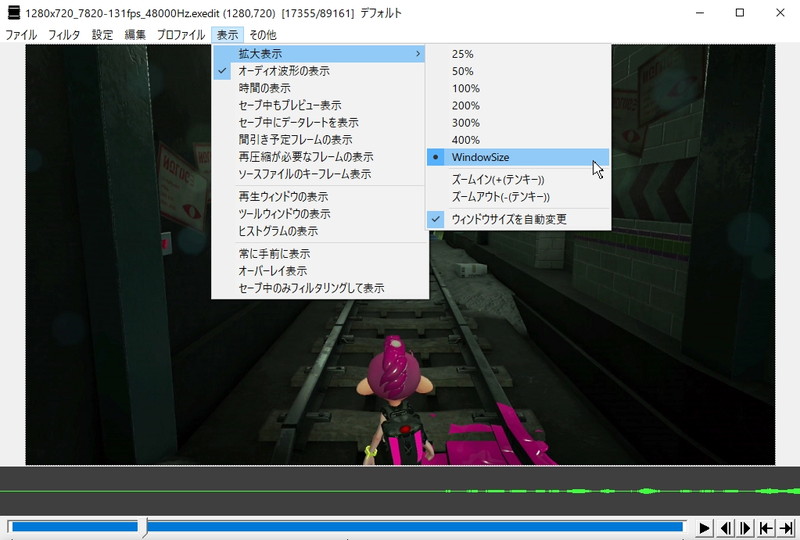Set zoom to 400%

pyautogui.click(x=518, y=140)
